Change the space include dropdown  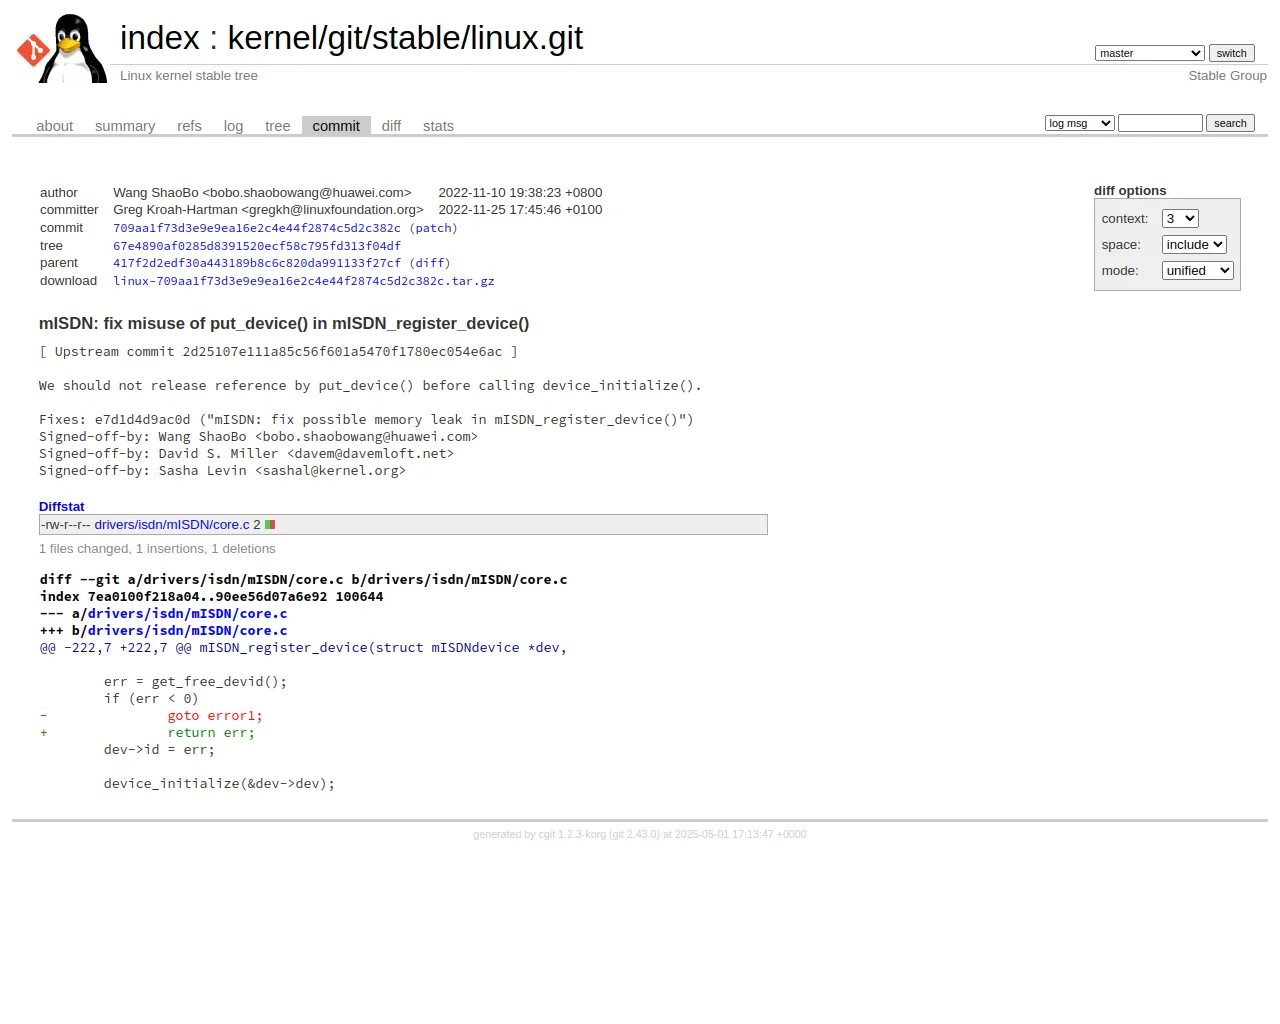(x=1194, y=245)
